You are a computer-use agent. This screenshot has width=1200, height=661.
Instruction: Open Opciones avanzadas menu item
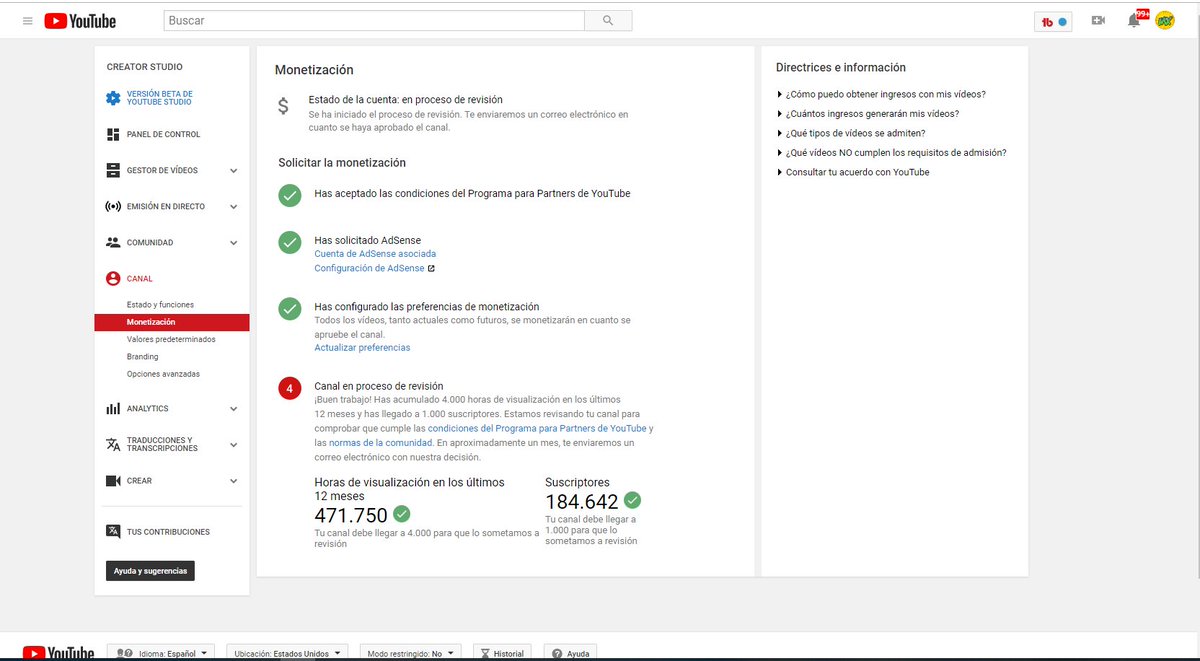click(x=163, y=374)
